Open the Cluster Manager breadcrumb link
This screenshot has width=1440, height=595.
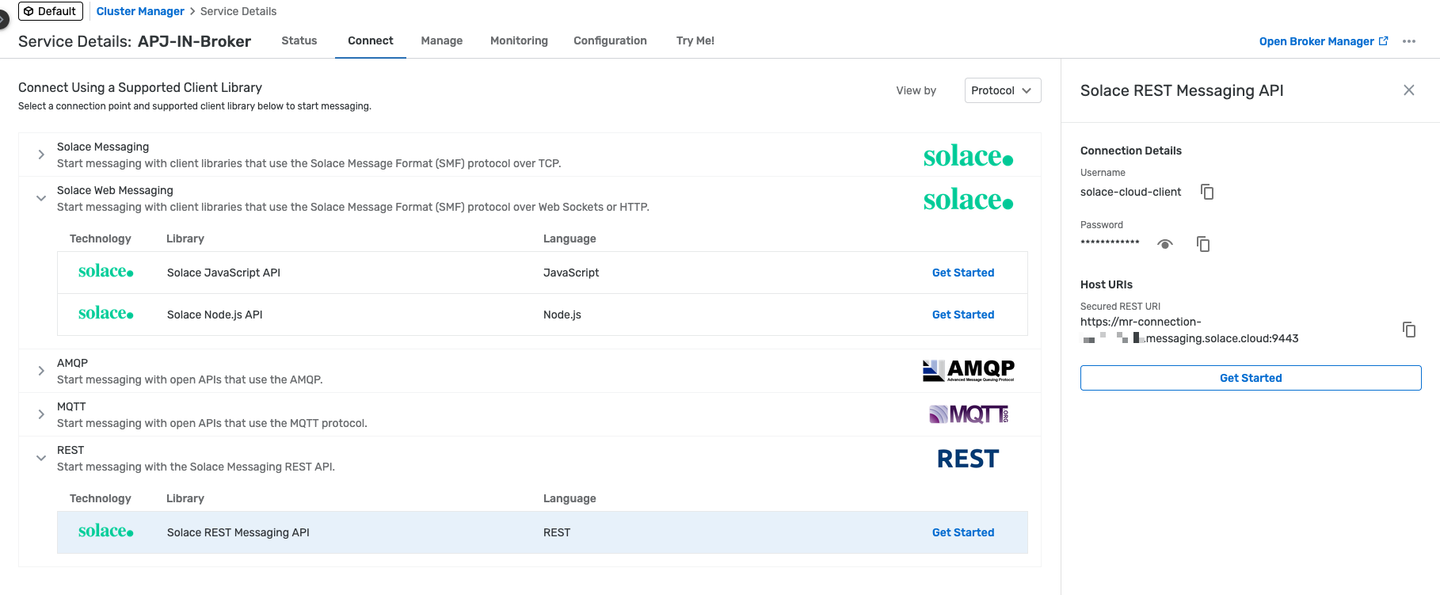(140, 11)
